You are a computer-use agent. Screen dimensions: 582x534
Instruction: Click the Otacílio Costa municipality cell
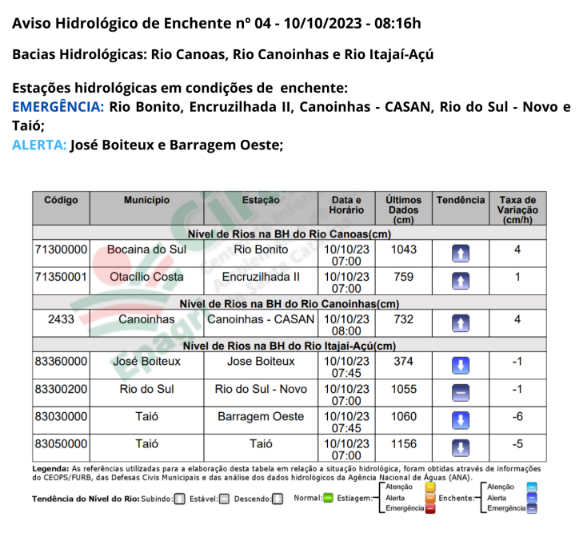coord(147,281)
